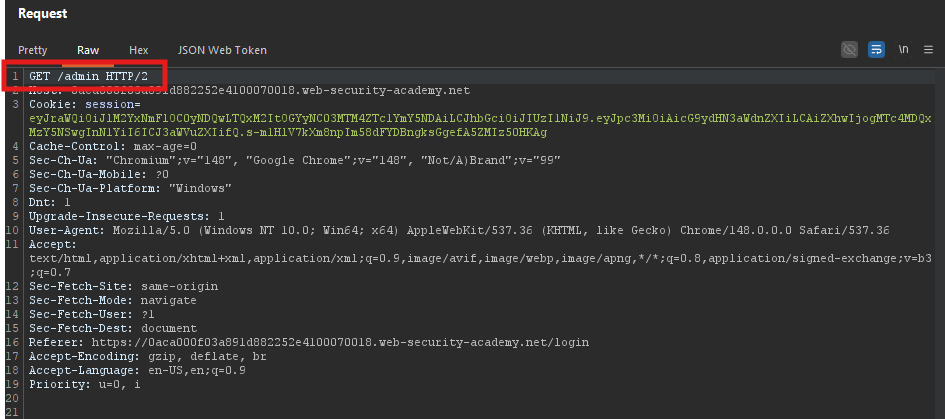
Task: Click the User-Agent Mozilla/5.0 header line
Action: coord(459,230)
